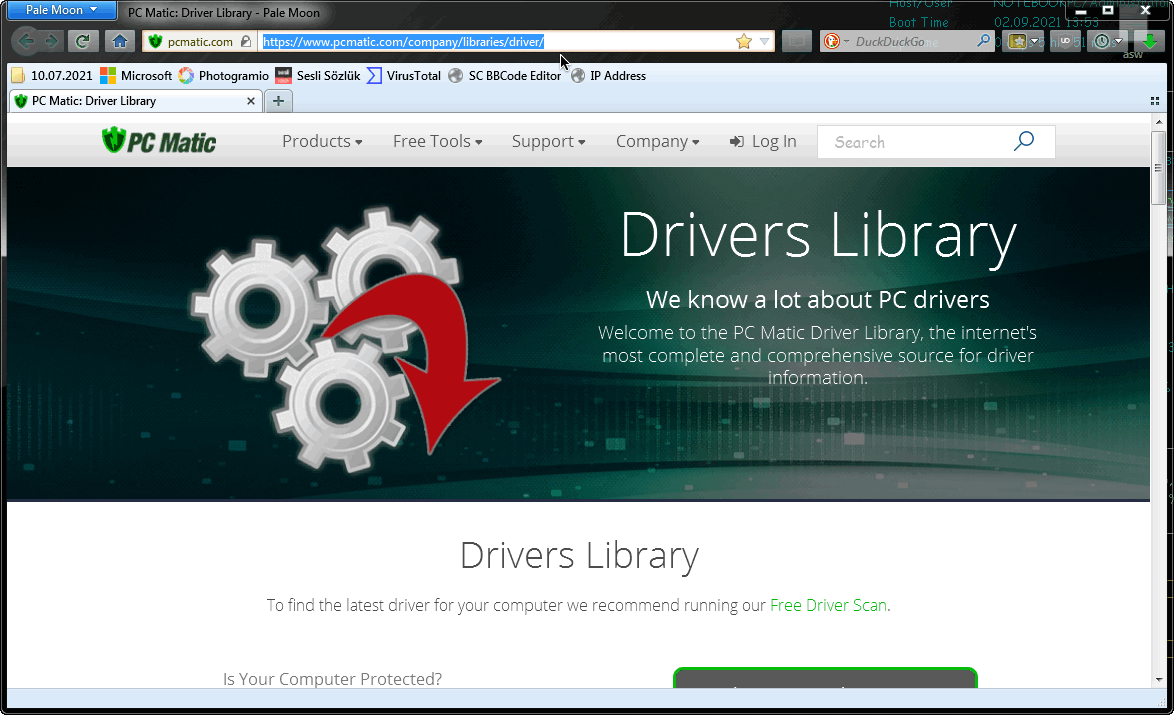Reload the current page
The height and width of the screenshot is (715, 1174).
(82, 41)
